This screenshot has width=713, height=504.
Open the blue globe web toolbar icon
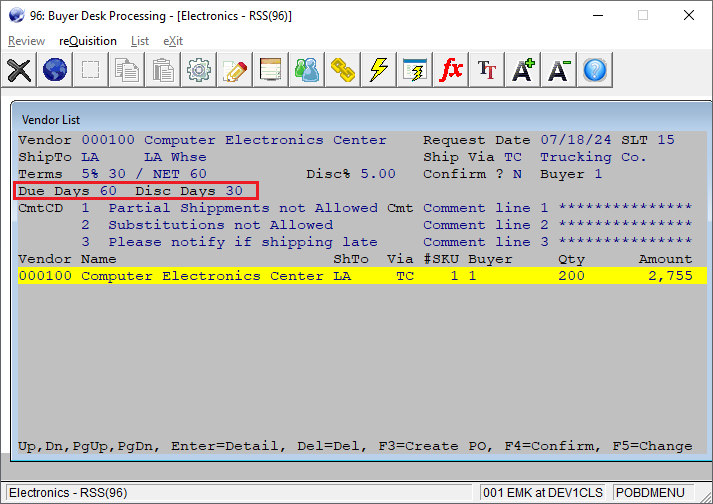55,70
